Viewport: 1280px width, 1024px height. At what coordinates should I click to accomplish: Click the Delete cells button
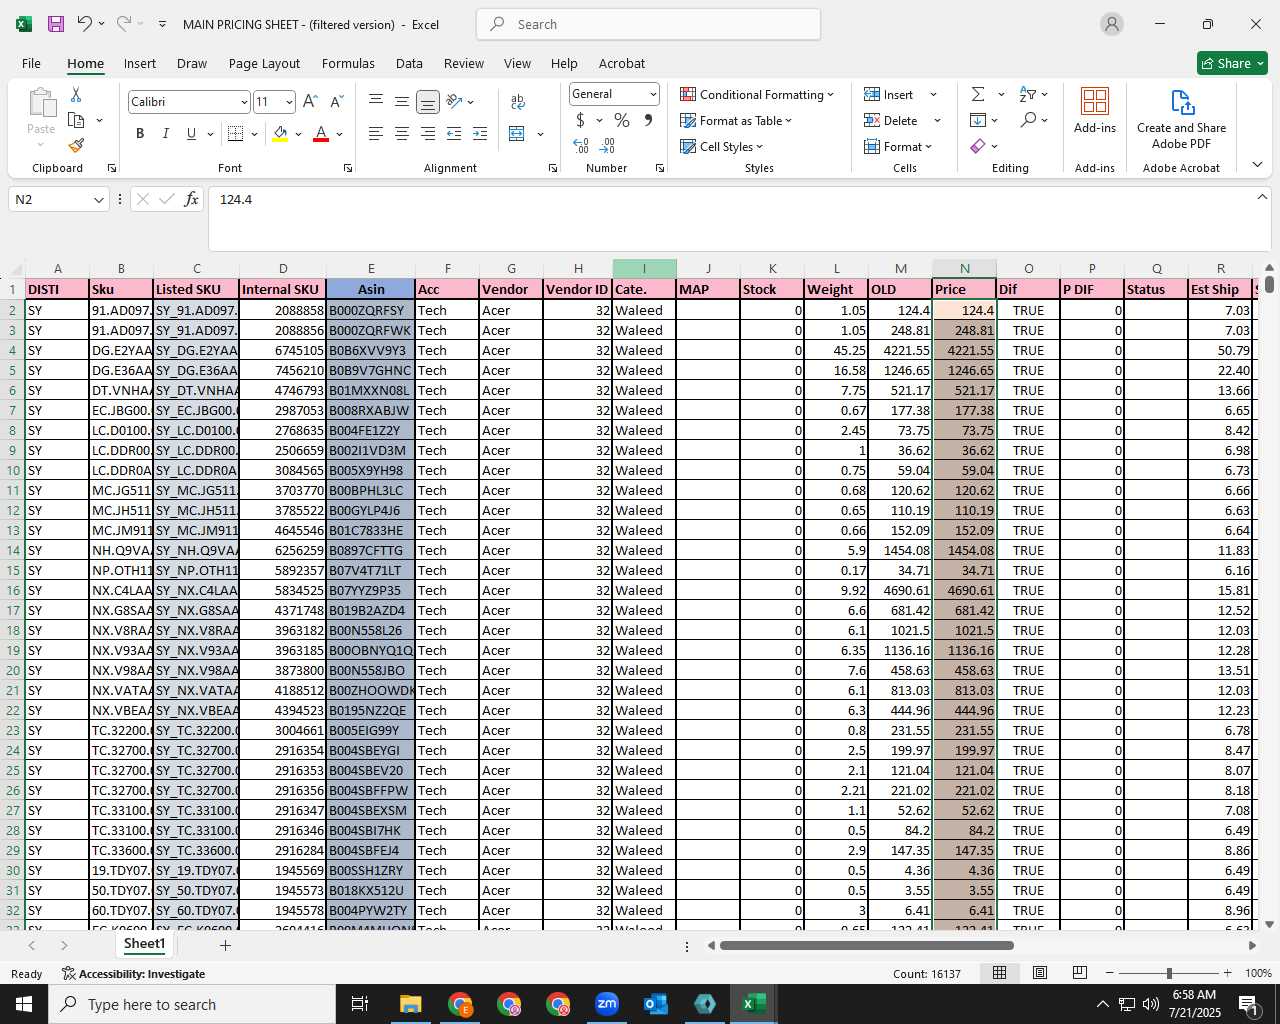[891, 120]
